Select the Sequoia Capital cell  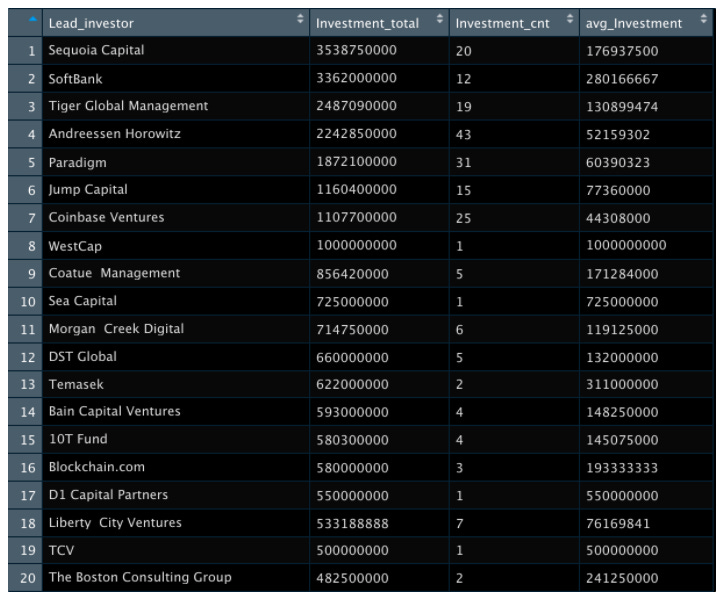(x=176, y=50)
